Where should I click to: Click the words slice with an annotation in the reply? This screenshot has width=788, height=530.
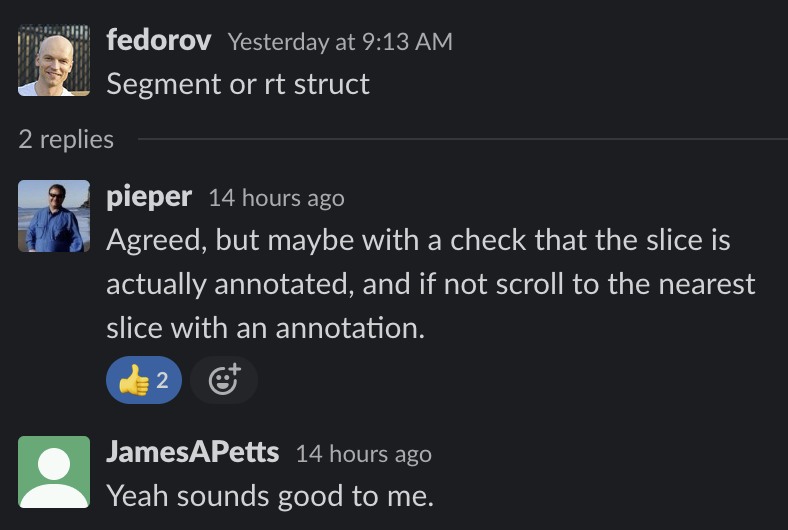click(x=265, y=328)
